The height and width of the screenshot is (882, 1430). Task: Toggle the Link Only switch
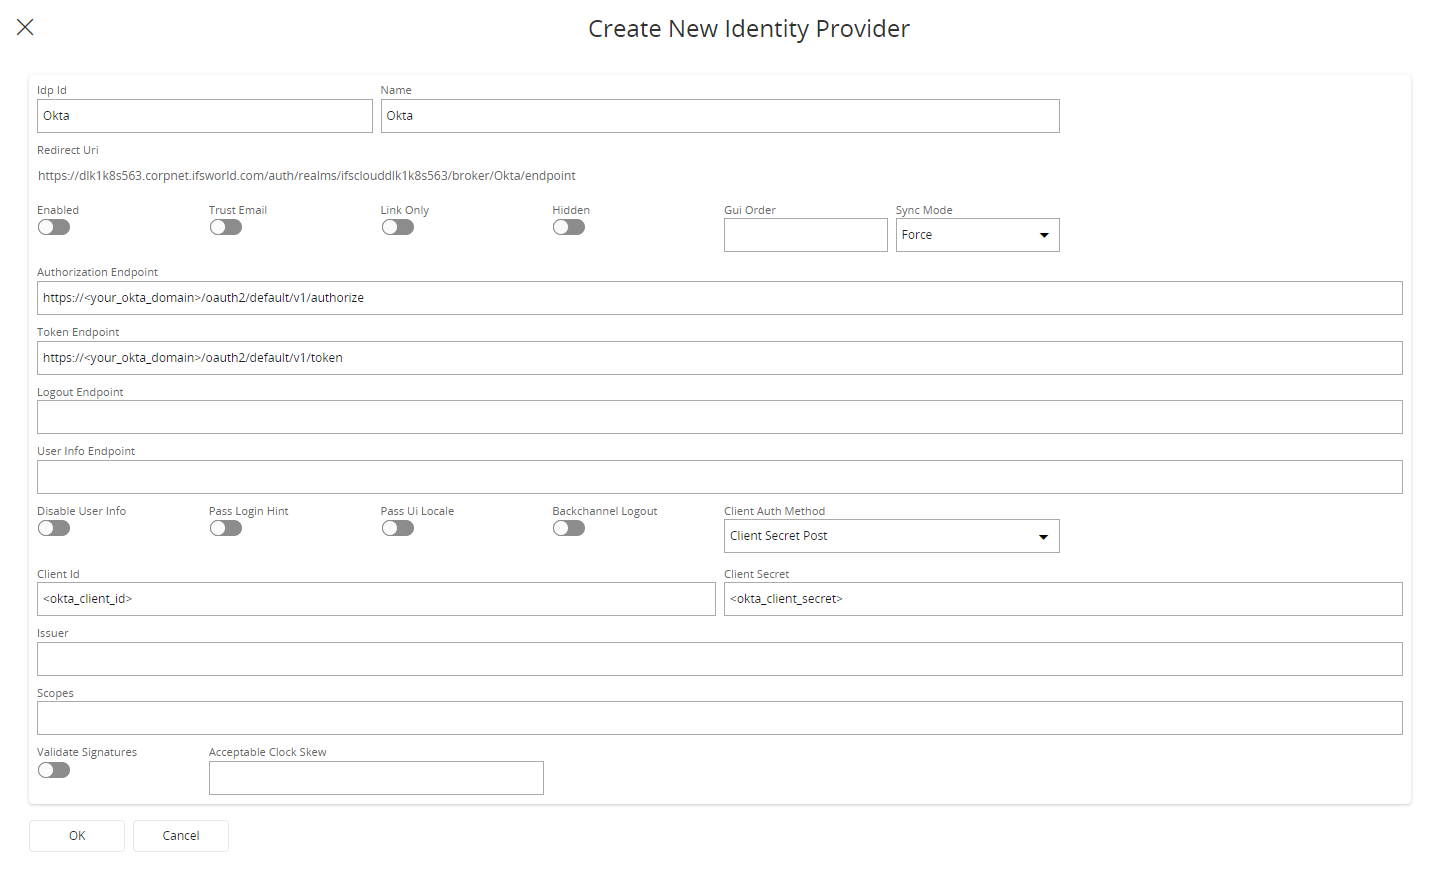click(x=398, y=227)
